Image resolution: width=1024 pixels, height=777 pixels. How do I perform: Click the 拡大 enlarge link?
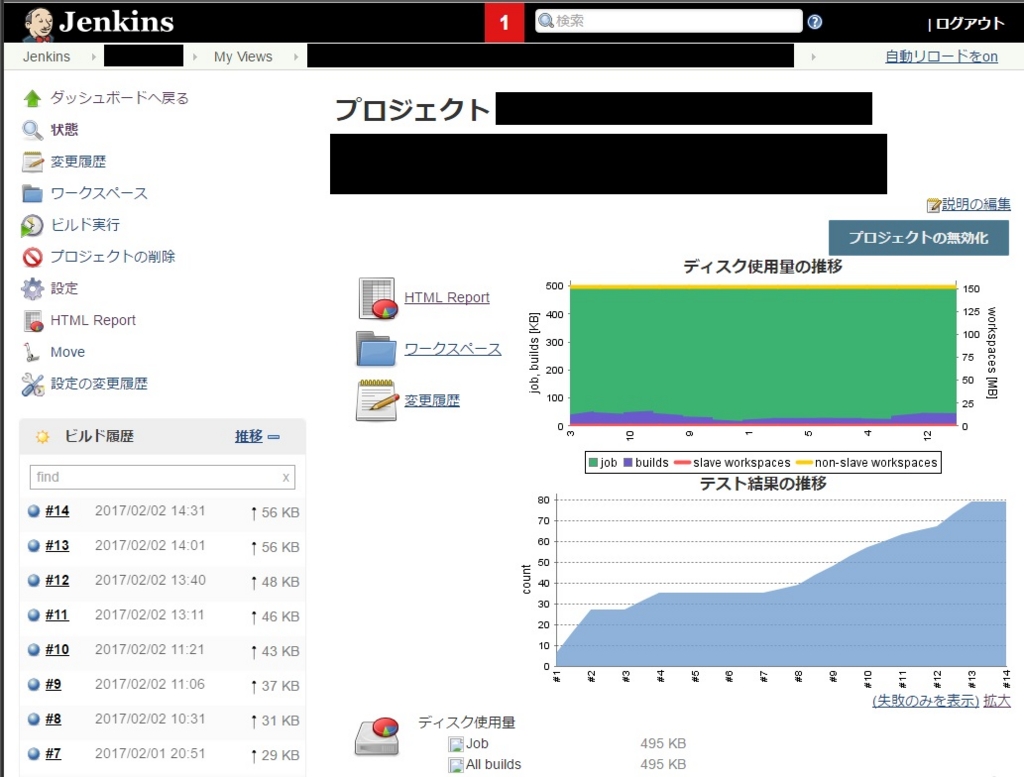(997, 701)
